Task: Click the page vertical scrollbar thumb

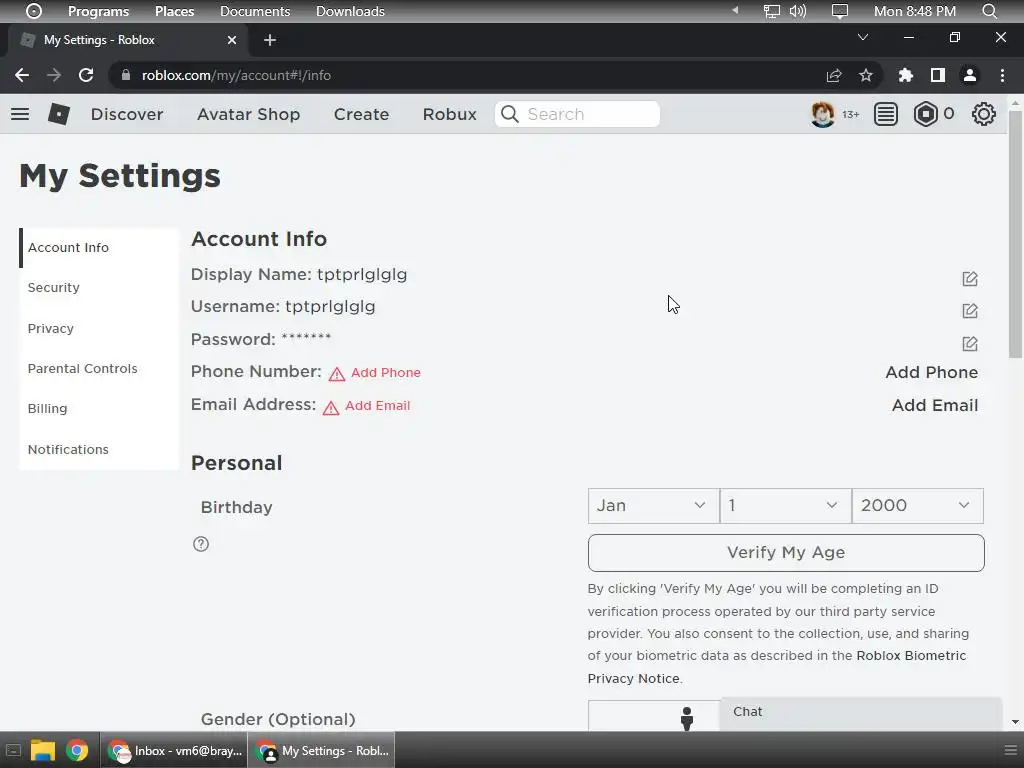Action: (x=1015, y=234)
